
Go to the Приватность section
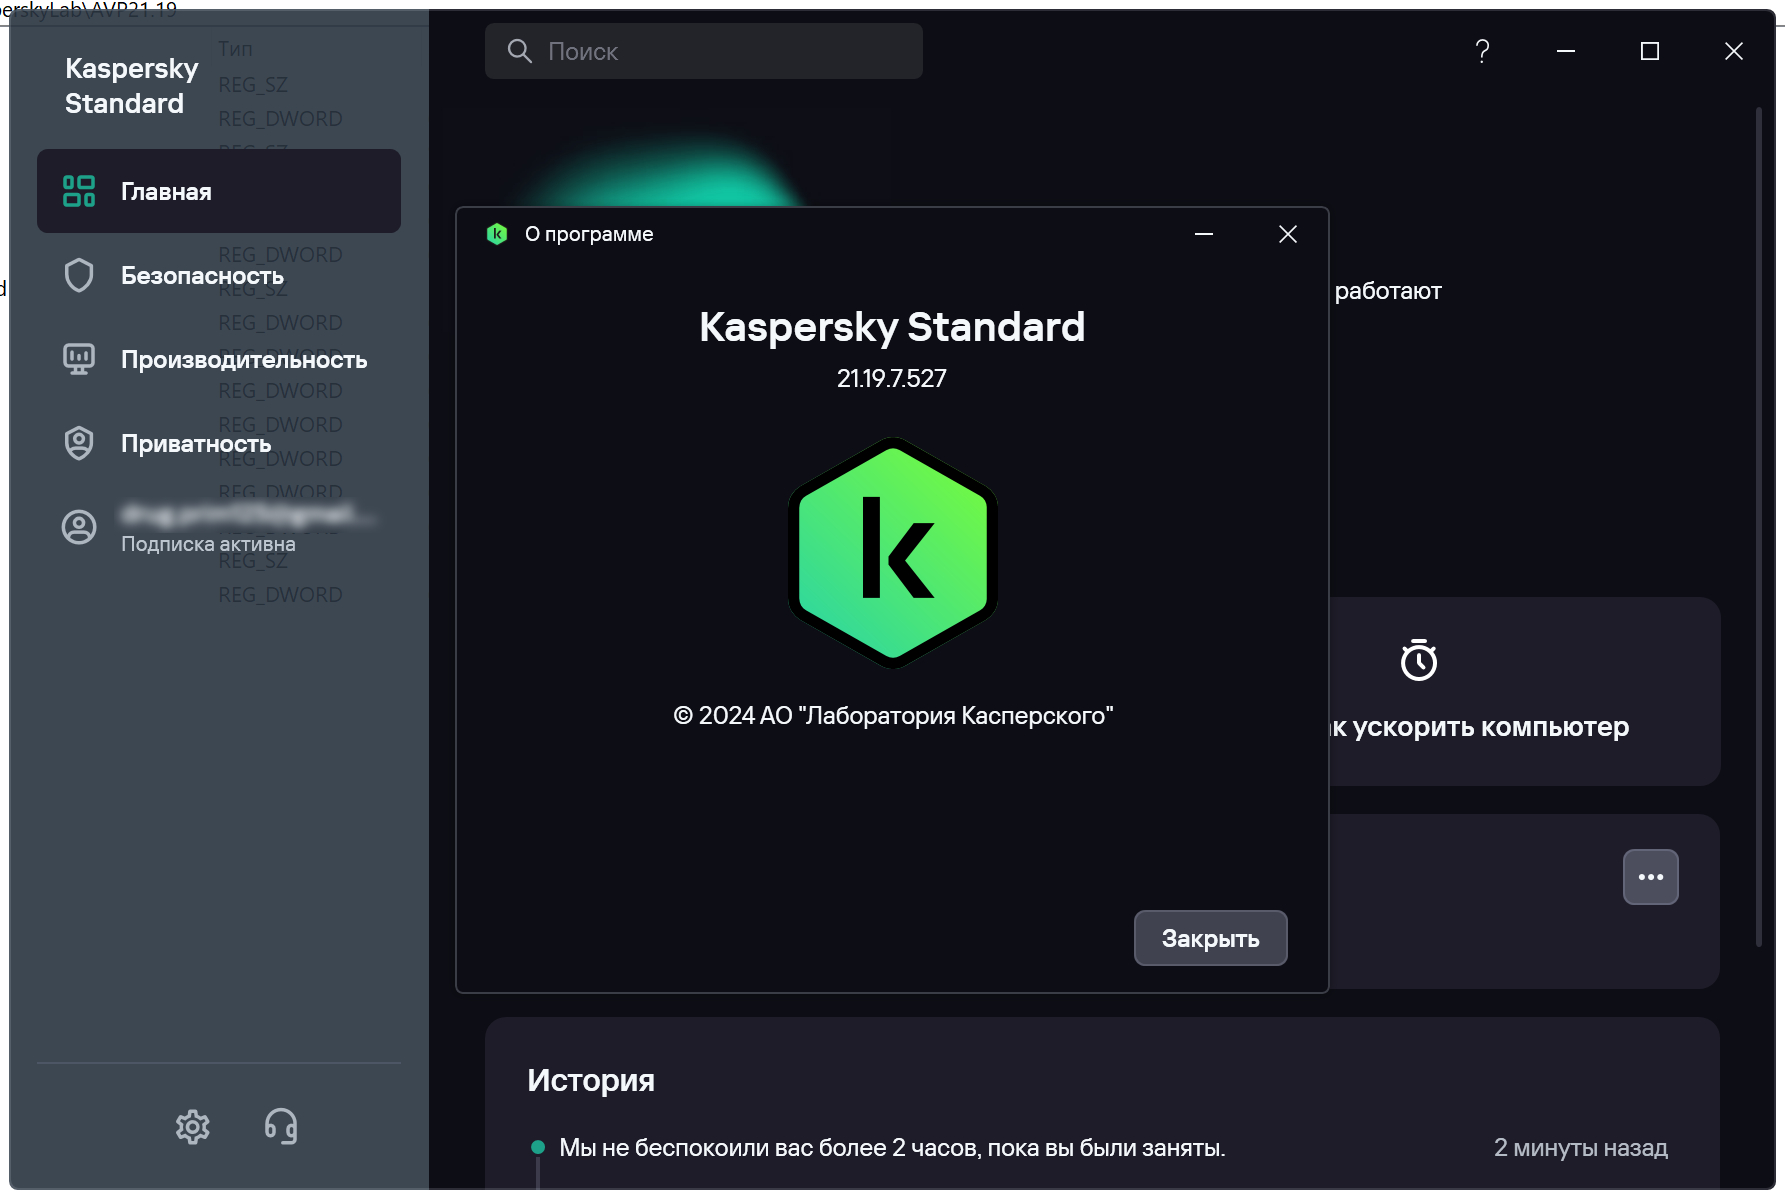(196, 444)
